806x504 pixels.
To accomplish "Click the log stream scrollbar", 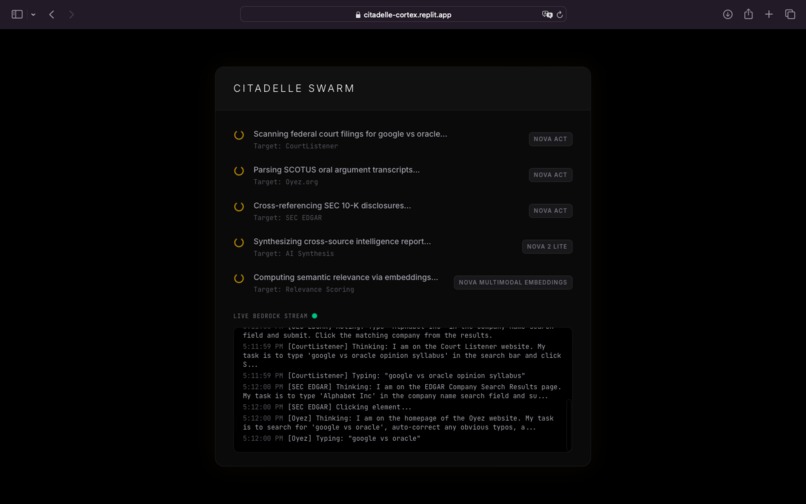I will tap(568, 425).
